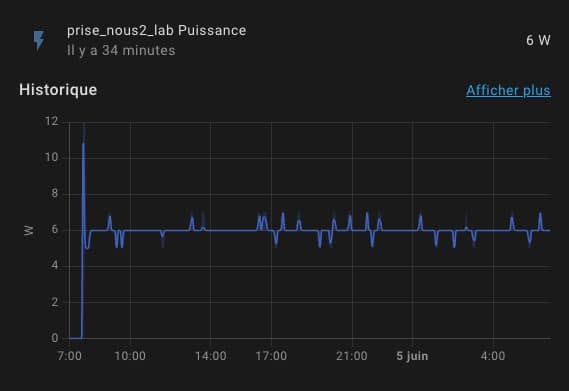Click the '5 juin' date label on the axis
This screenshot has height=391, width=569.
[412, 356]
